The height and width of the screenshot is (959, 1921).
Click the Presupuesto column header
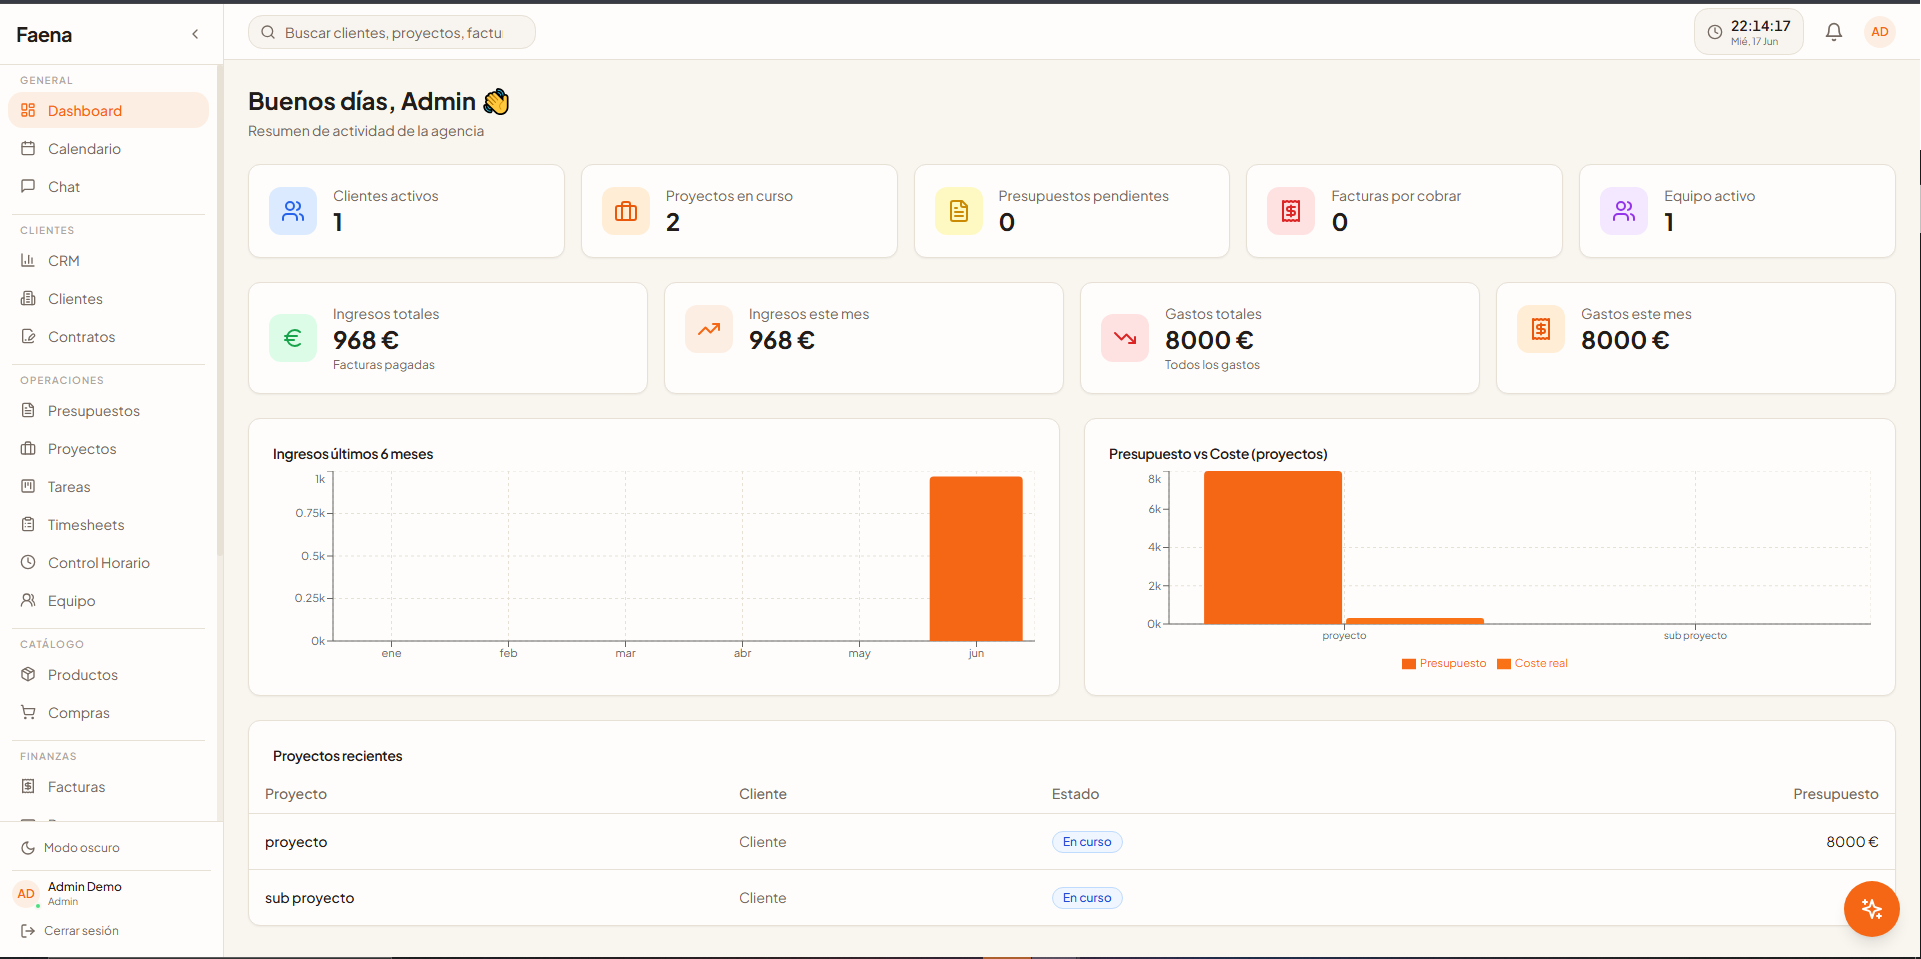coord(1835,794)
